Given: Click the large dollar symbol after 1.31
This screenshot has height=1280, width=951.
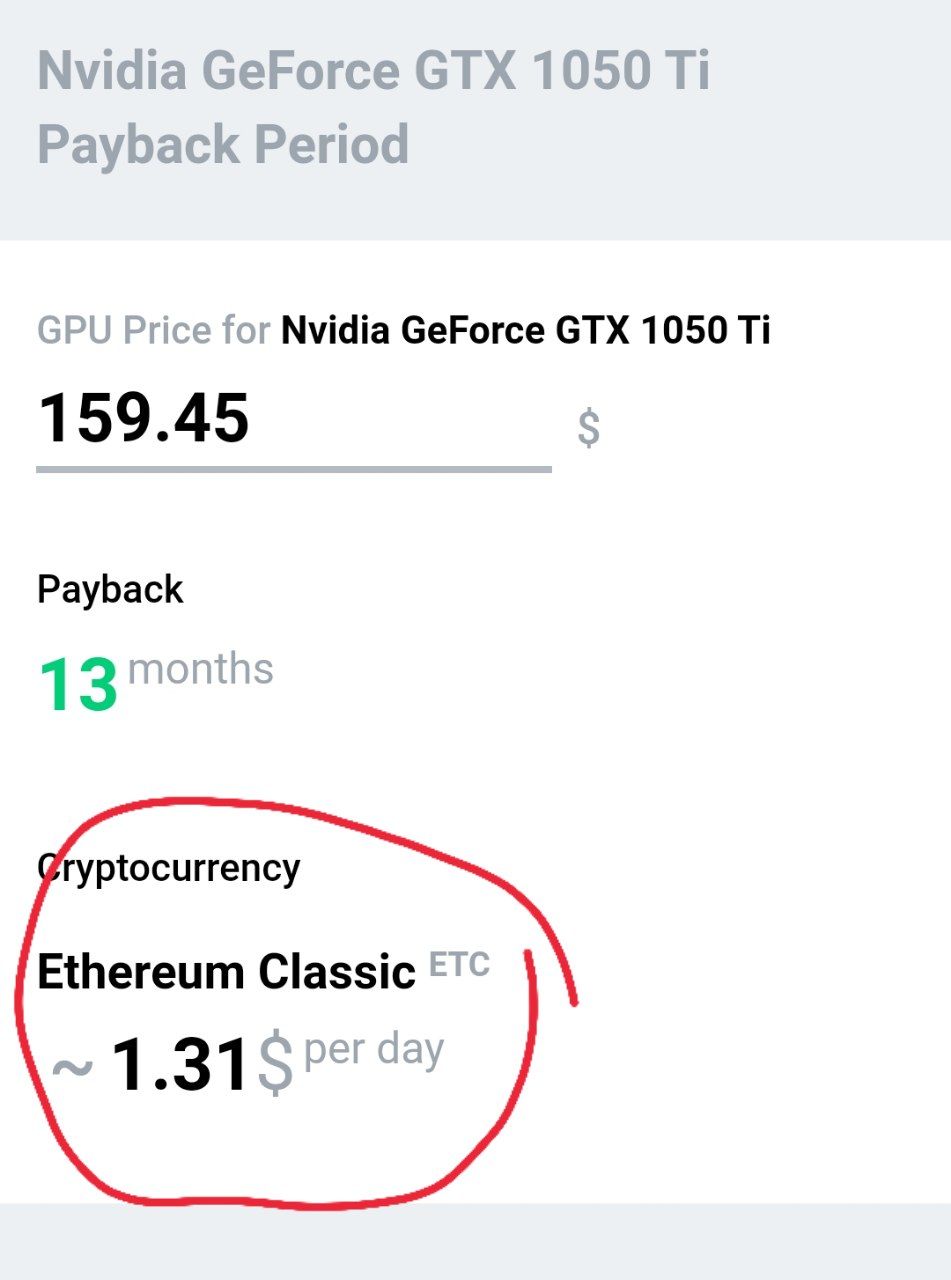Looking at the screenshot, I should 275,1065.
